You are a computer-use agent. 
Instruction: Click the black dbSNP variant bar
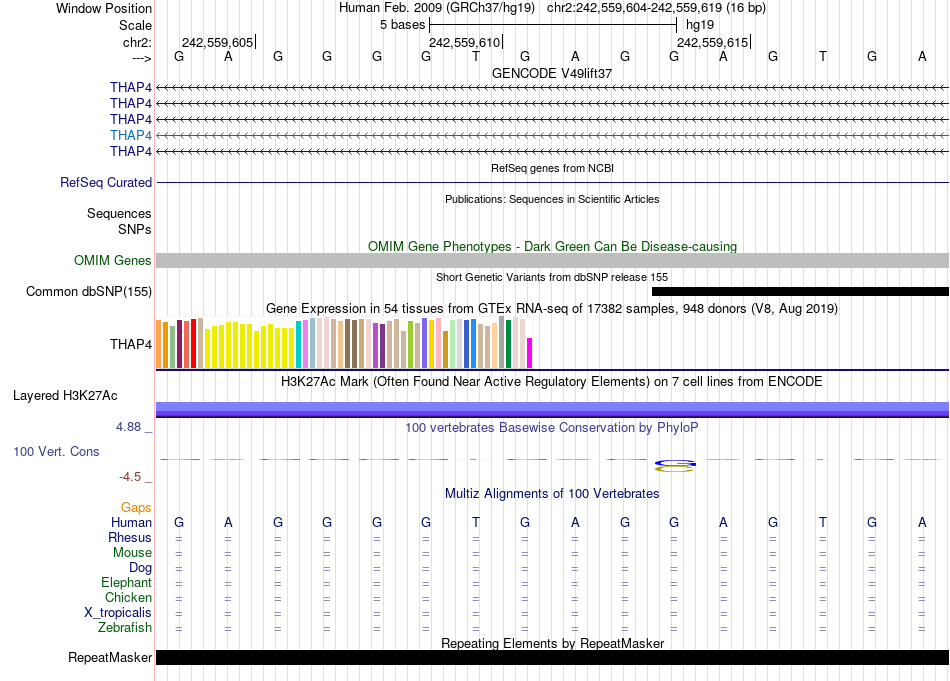[800, 291]
